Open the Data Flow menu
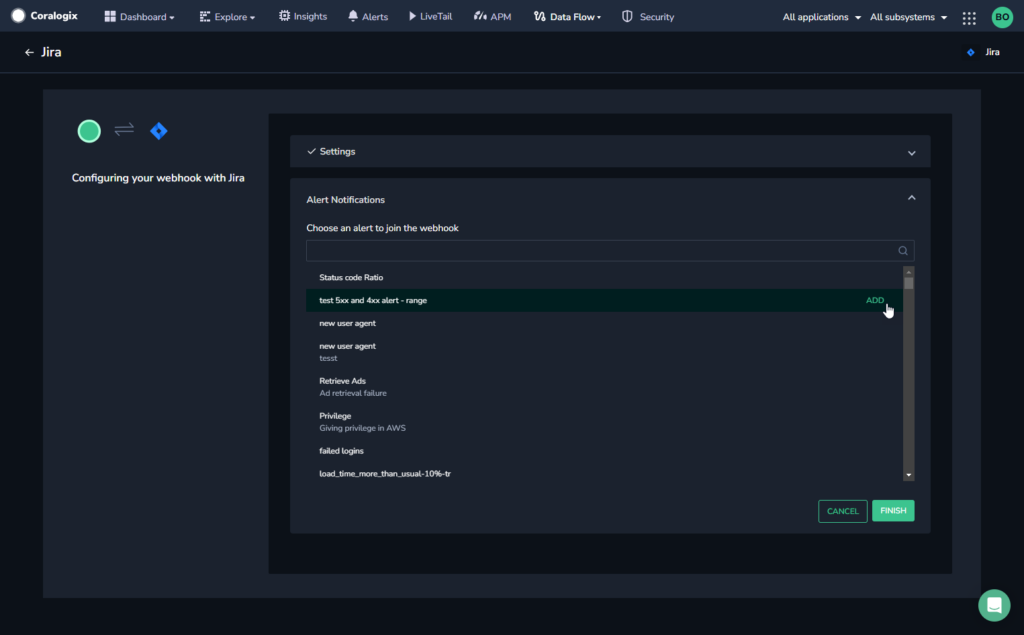This screenshot has width=1024, height=635. pyautogui.click(x=567, y=16)
